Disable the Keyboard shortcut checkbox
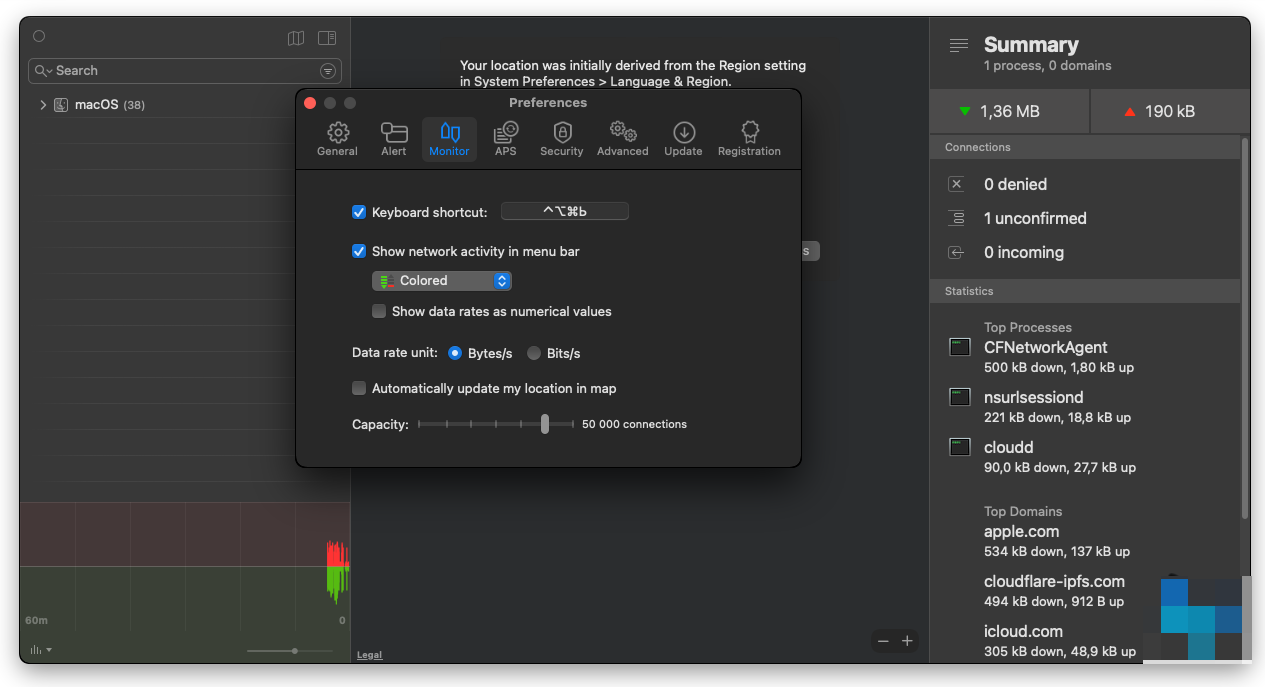This screenshot has width=1265, height=687. pos(359,212)
